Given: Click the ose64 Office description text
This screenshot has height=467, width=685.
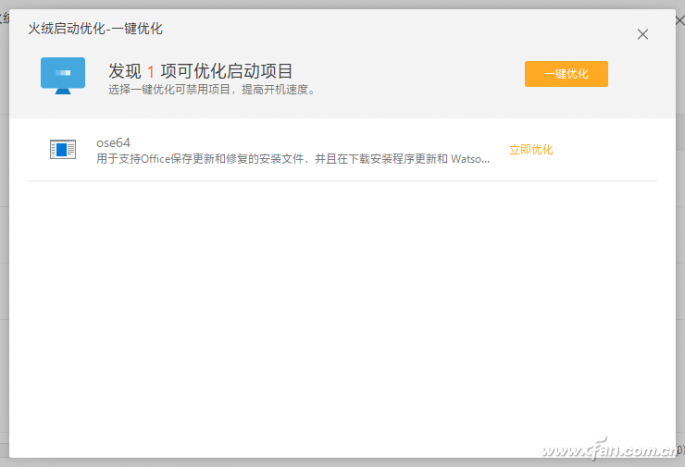Looking at the screenshot, I should pyautogui.click(x=293, y=159).
